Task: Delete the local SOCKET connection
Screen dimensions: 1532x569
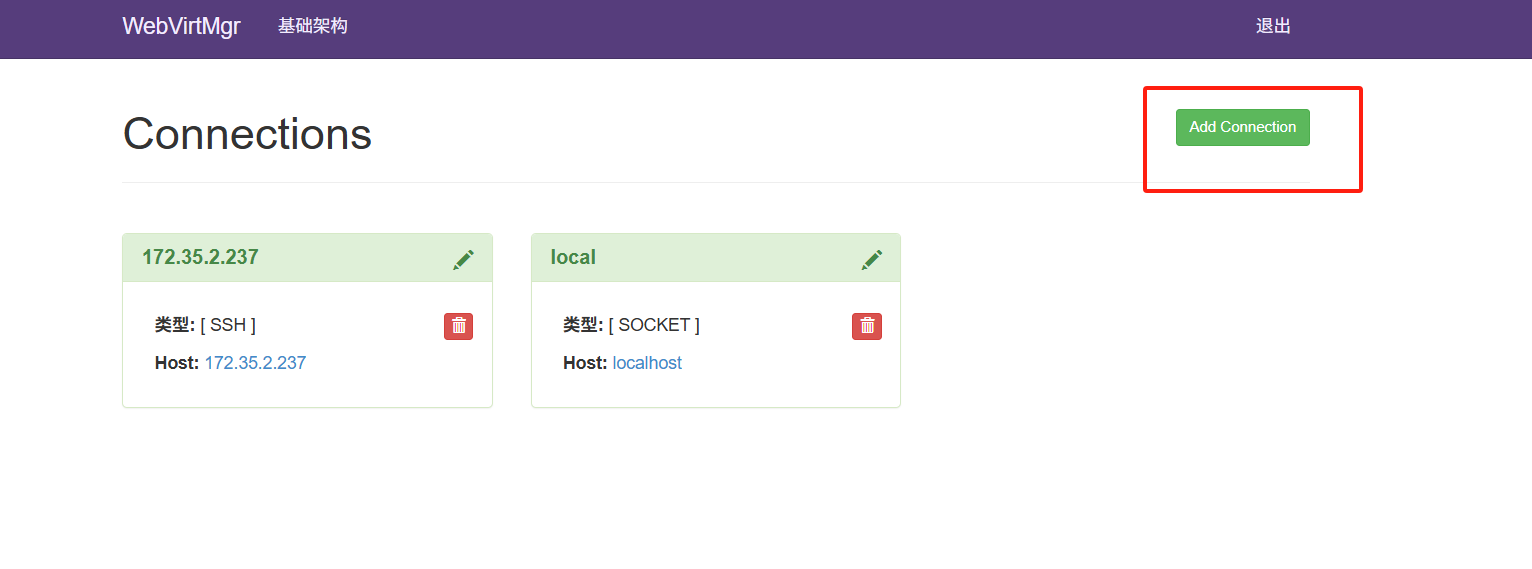Action: click(x=867, y=326)
